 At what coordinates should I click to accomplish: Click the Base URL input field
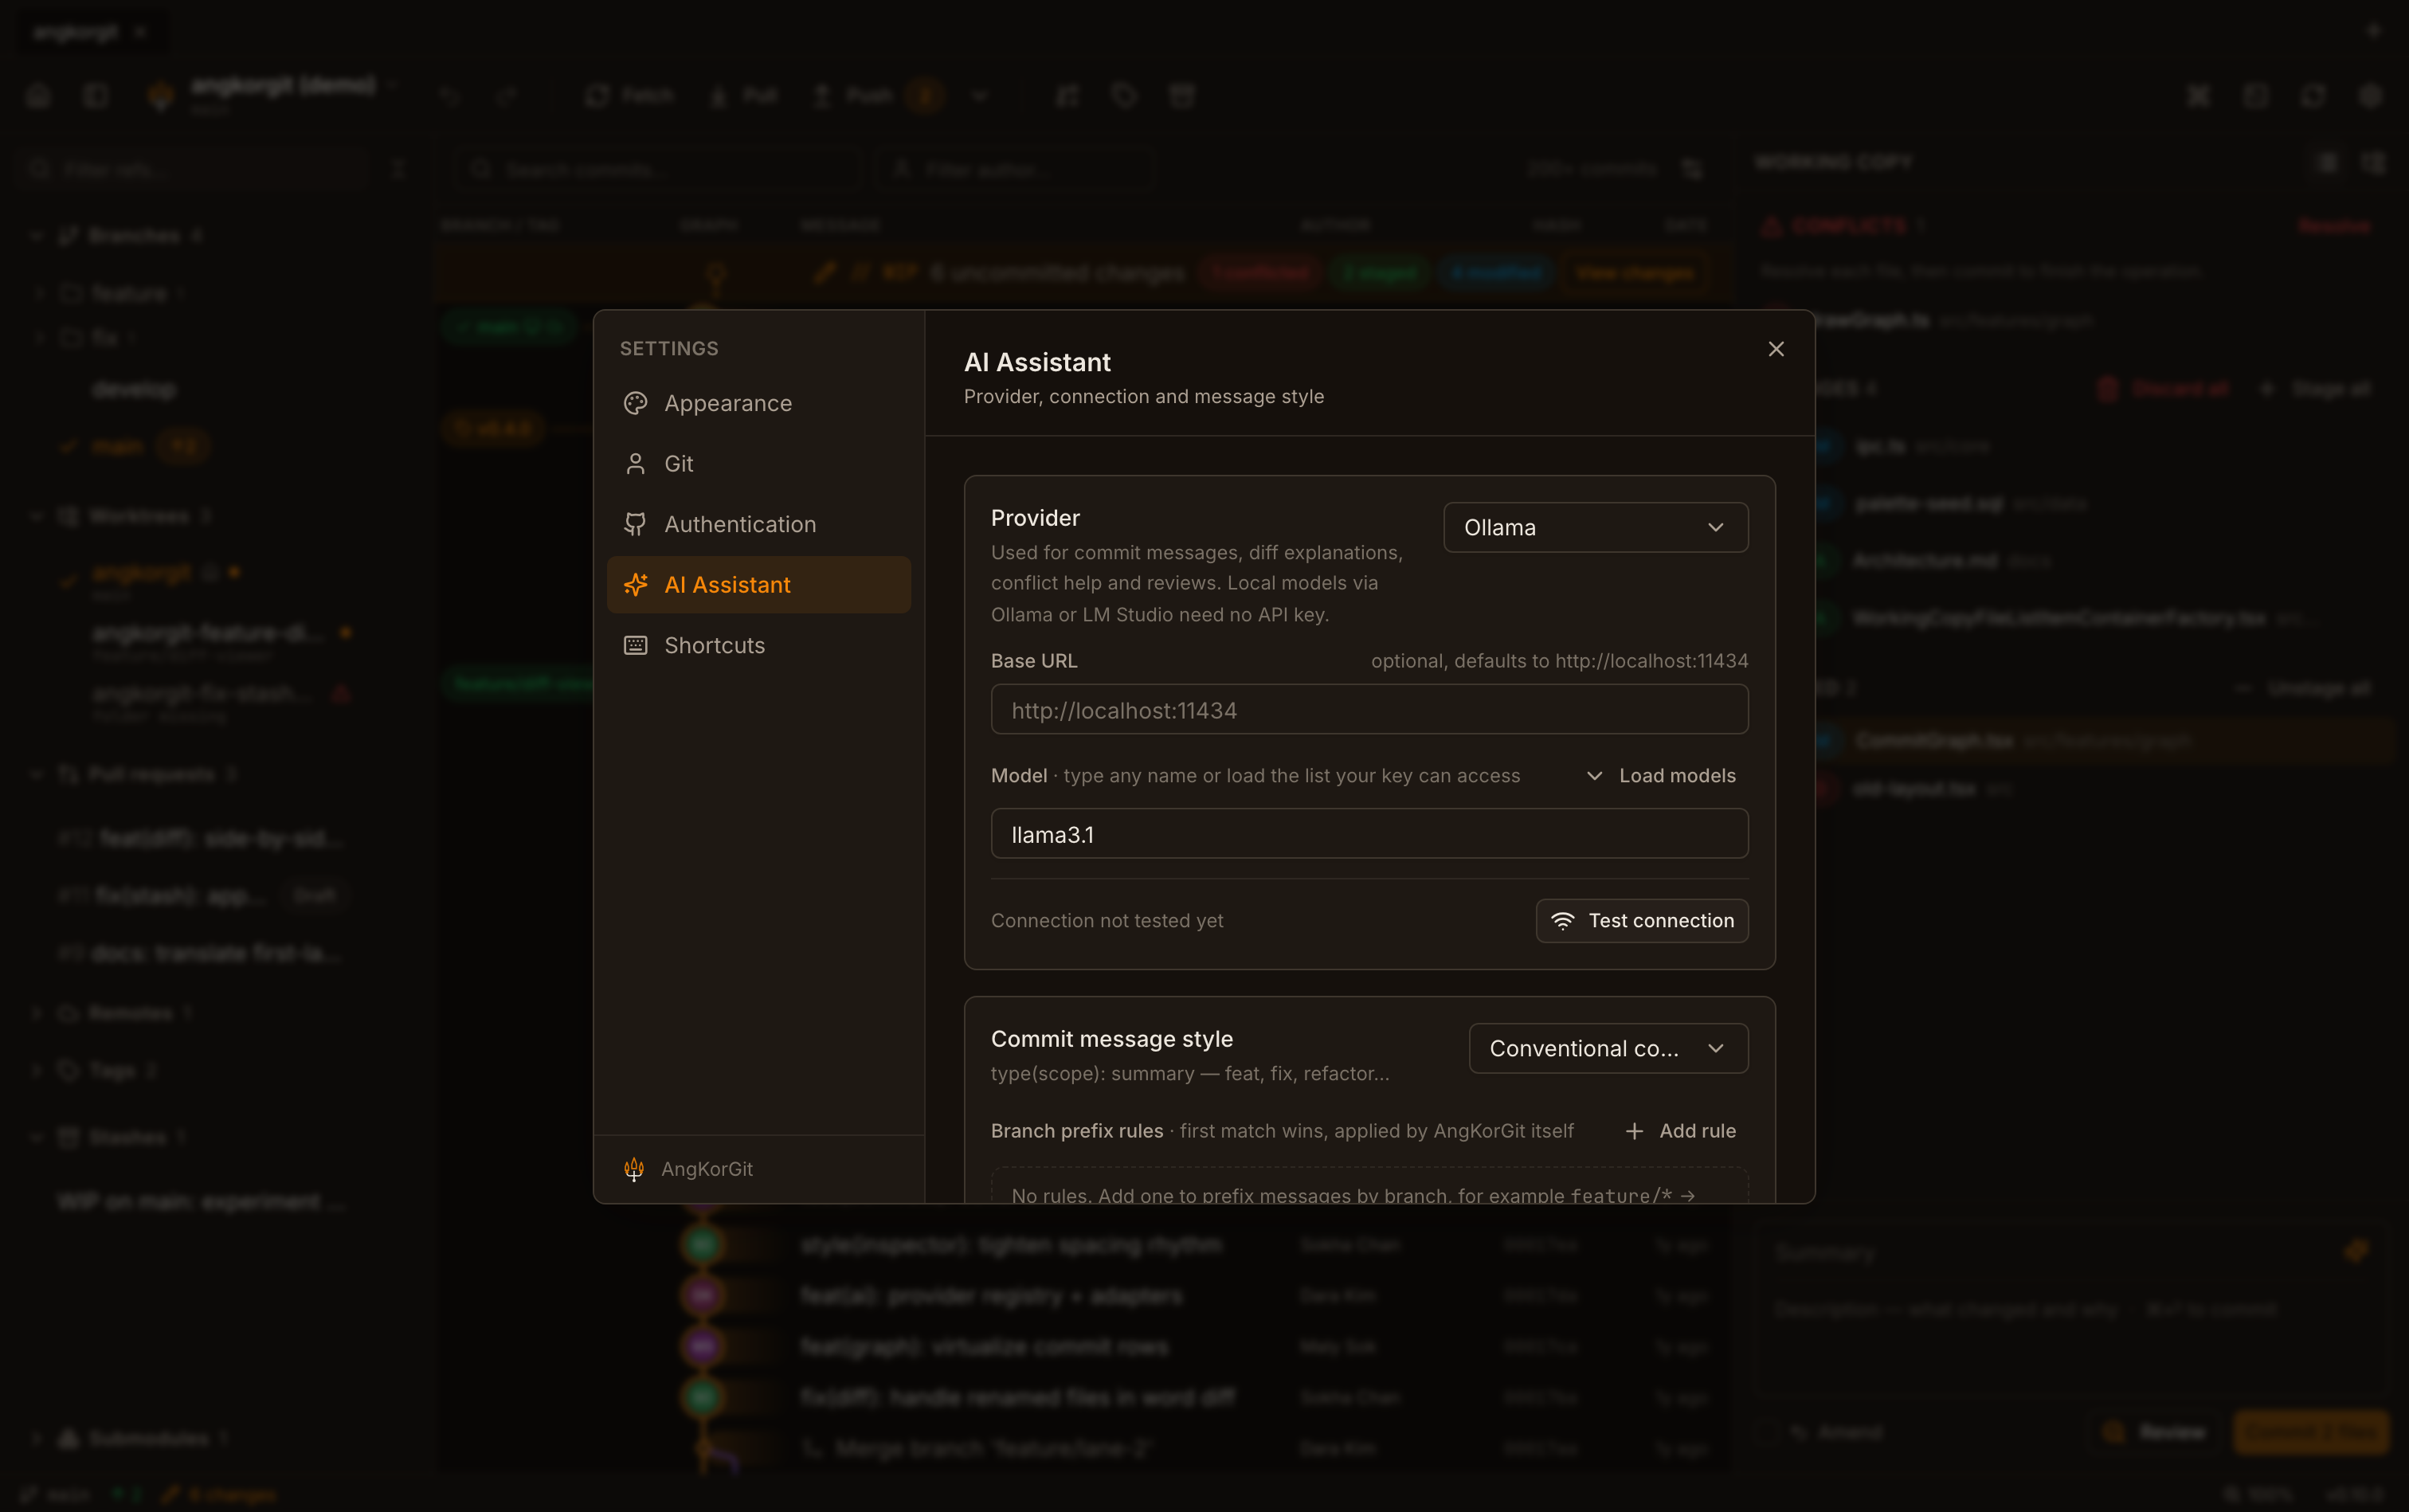(x=1369, y=710)
